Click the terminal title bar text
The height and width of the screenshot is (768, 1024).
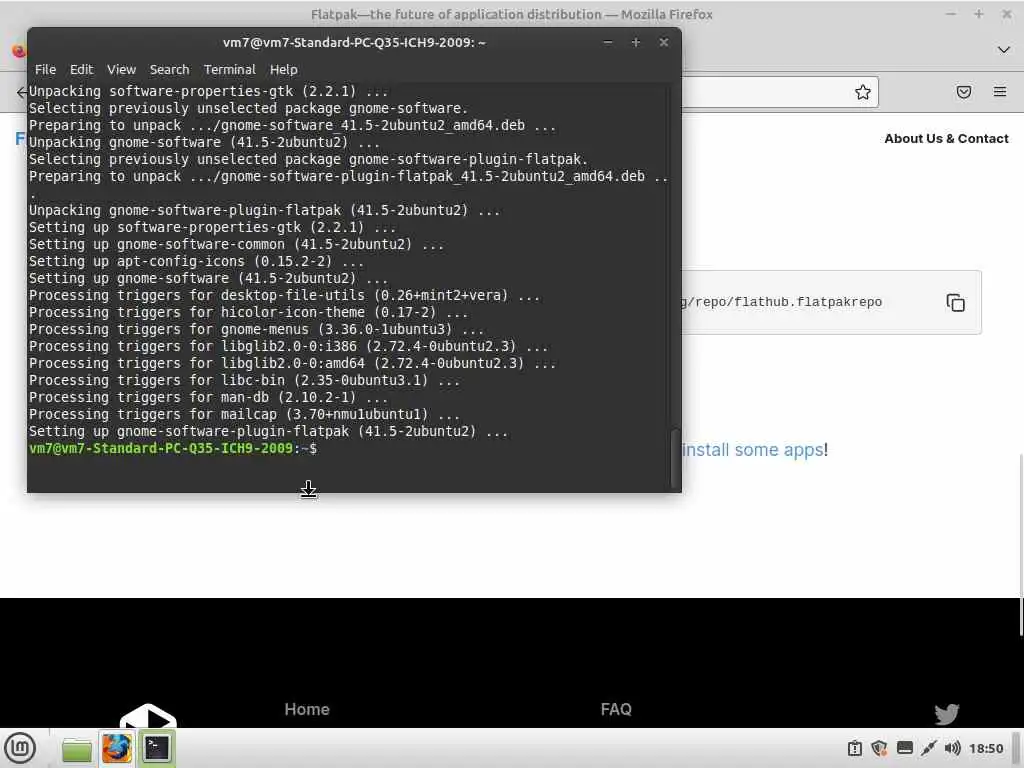tap(354, 42)
